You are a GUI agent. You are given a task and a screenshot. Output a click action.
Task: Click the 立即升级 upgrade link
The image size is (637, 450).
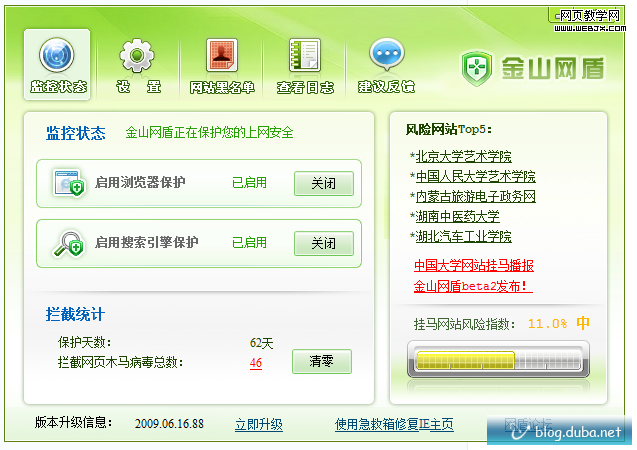(259, 424)
